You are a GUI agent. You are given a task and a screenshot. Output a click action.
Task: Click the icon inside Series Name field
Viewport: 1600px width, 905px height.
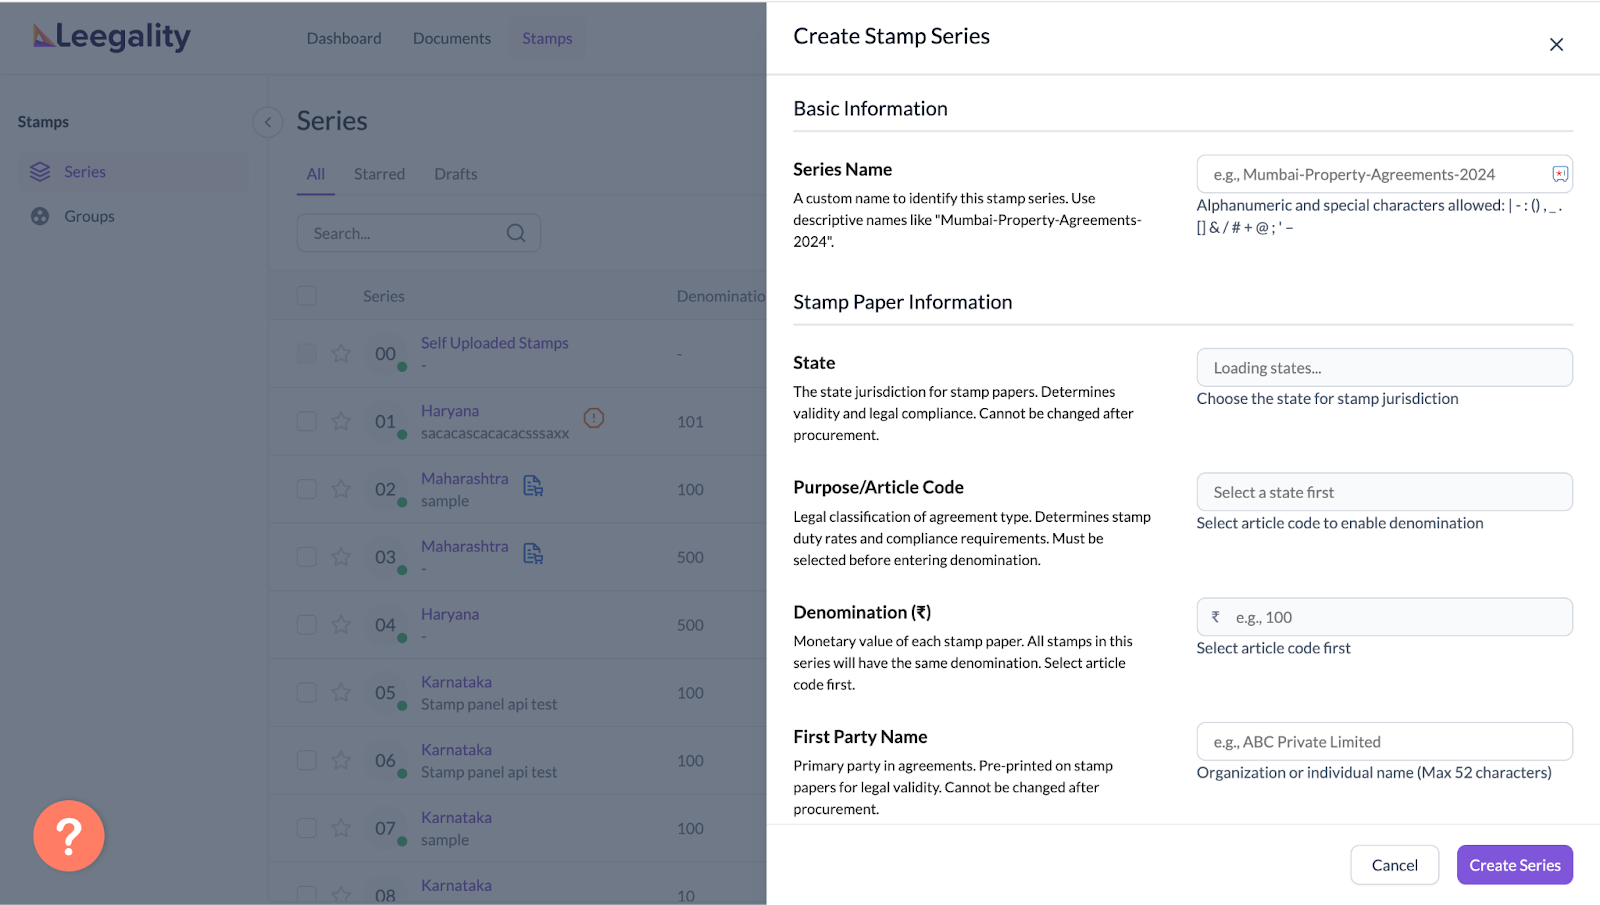coord(1559,174)
